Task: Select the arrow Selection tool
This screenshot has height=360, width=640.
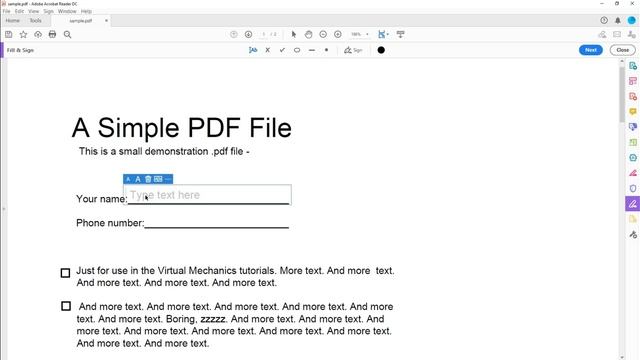Action: [x=293, y=34]
